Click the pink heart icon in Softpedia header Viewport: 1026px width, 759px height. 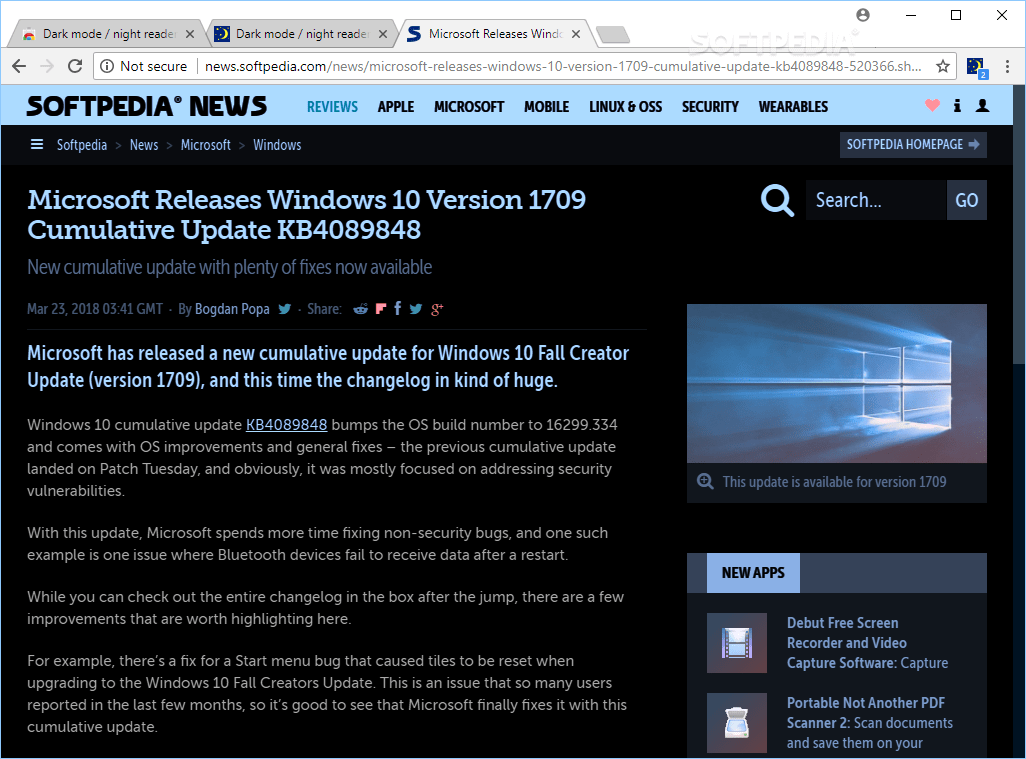[932, 105]
